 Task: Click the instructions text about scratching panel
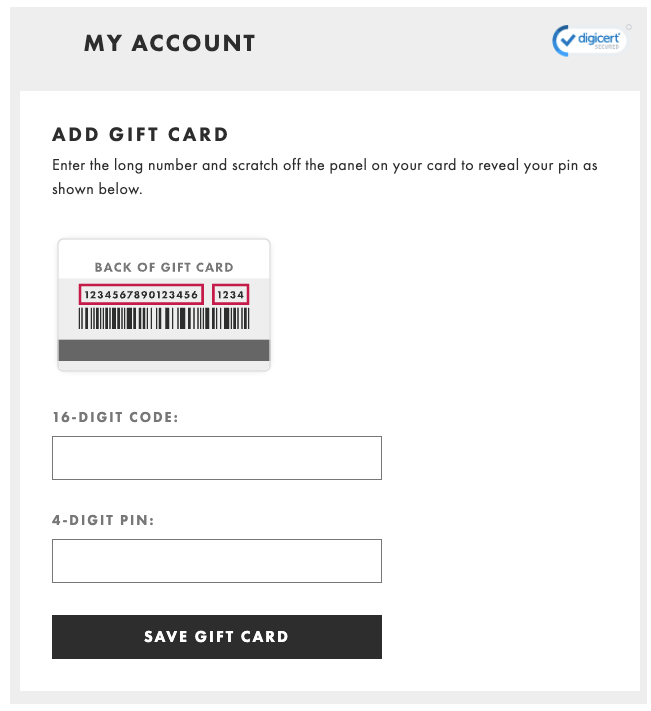[325, 177]
